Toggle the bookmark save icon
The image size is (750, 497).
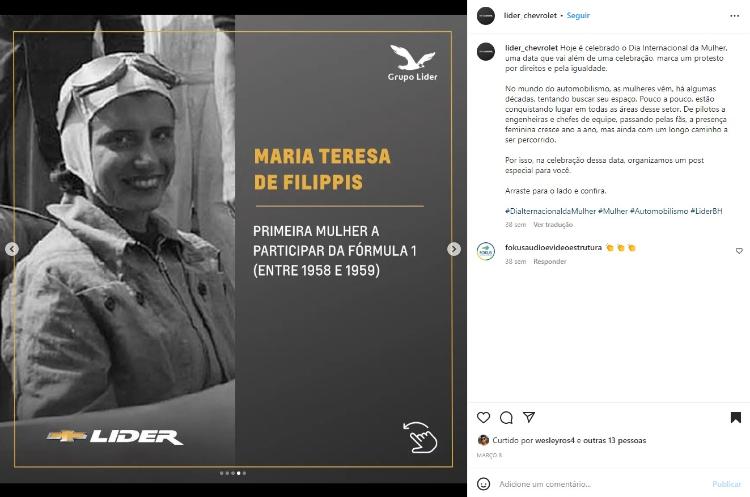pos(736,418)
